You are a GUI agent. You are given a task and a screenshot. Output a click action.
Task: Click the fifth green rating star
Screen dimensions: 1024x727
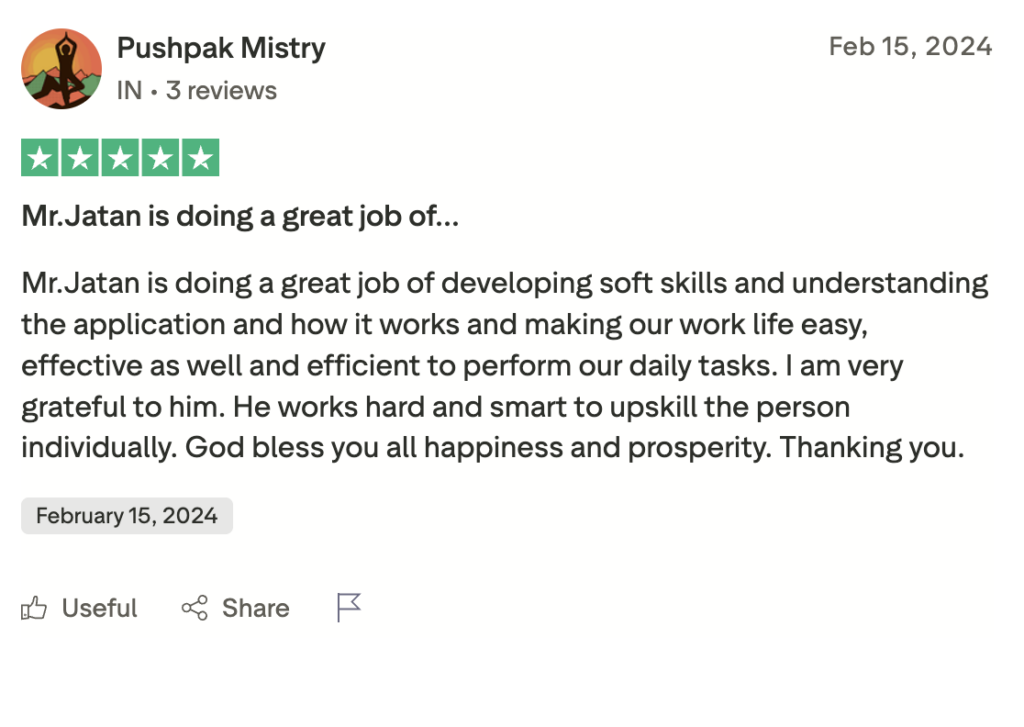coord(200,158)
